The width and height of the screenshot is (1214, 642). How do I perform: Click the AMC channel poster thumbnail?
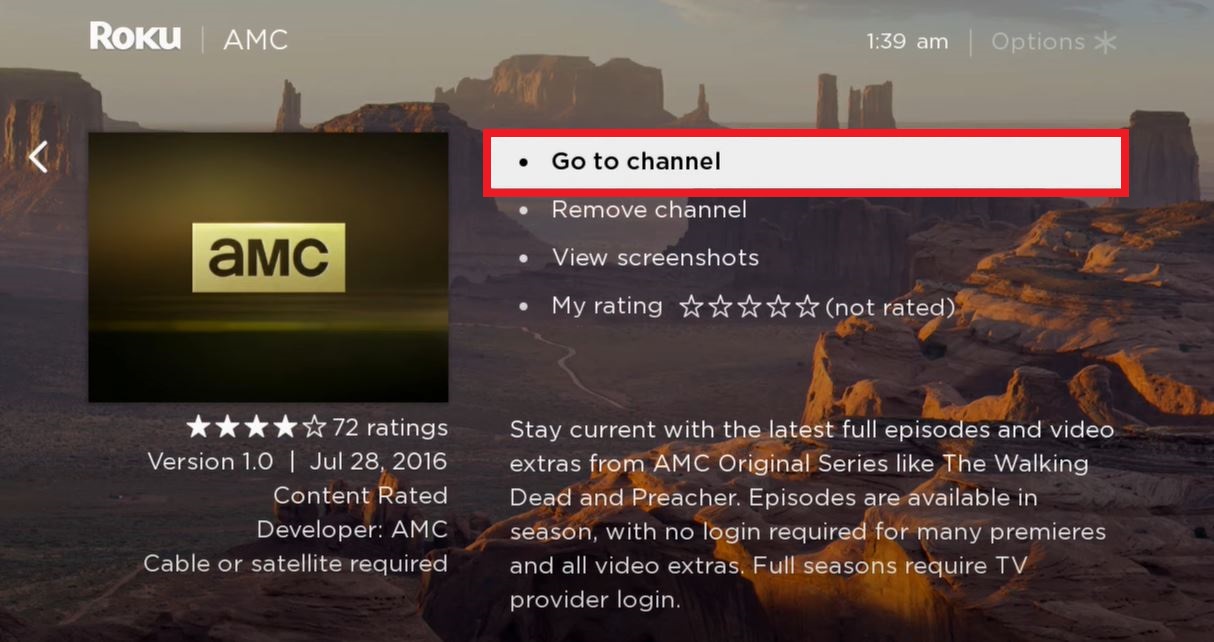[268, 267]
